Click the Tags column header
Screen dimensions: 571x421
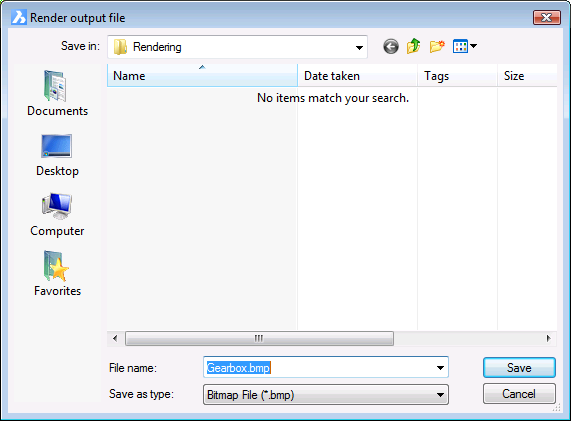pos(457,76)
